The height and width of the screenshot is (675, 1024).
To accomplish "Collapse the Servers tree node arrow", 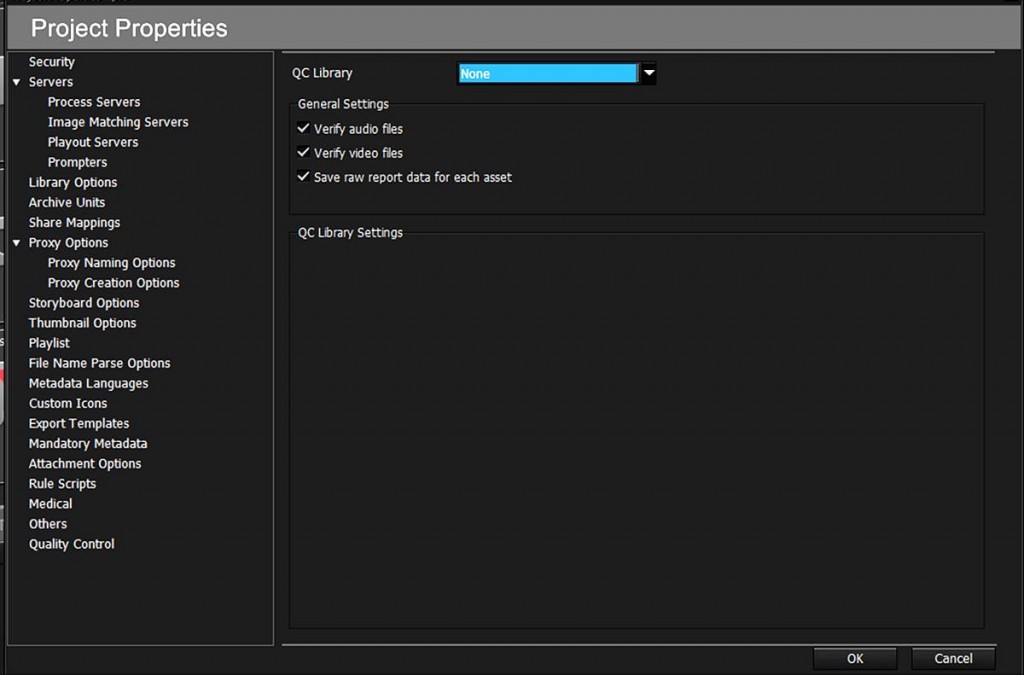I will [x=16, y=82].
